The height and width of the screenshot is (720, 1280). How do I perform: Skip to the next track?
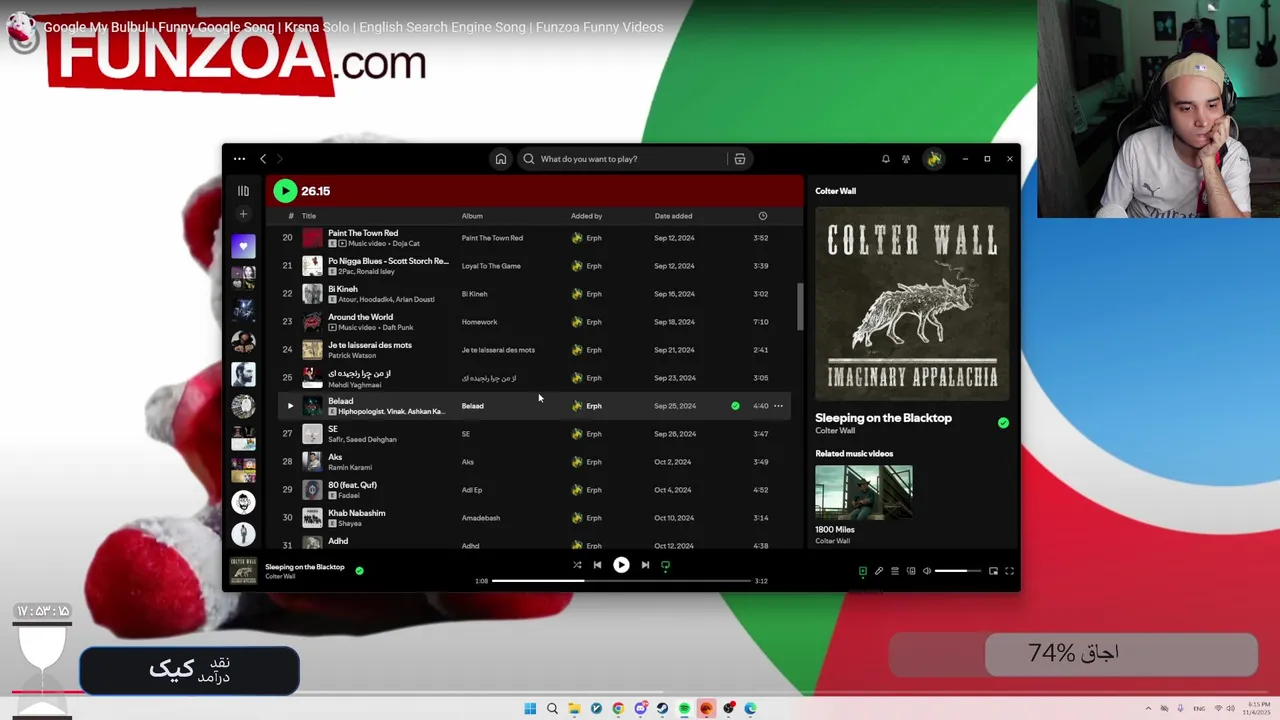pos(645,565)
